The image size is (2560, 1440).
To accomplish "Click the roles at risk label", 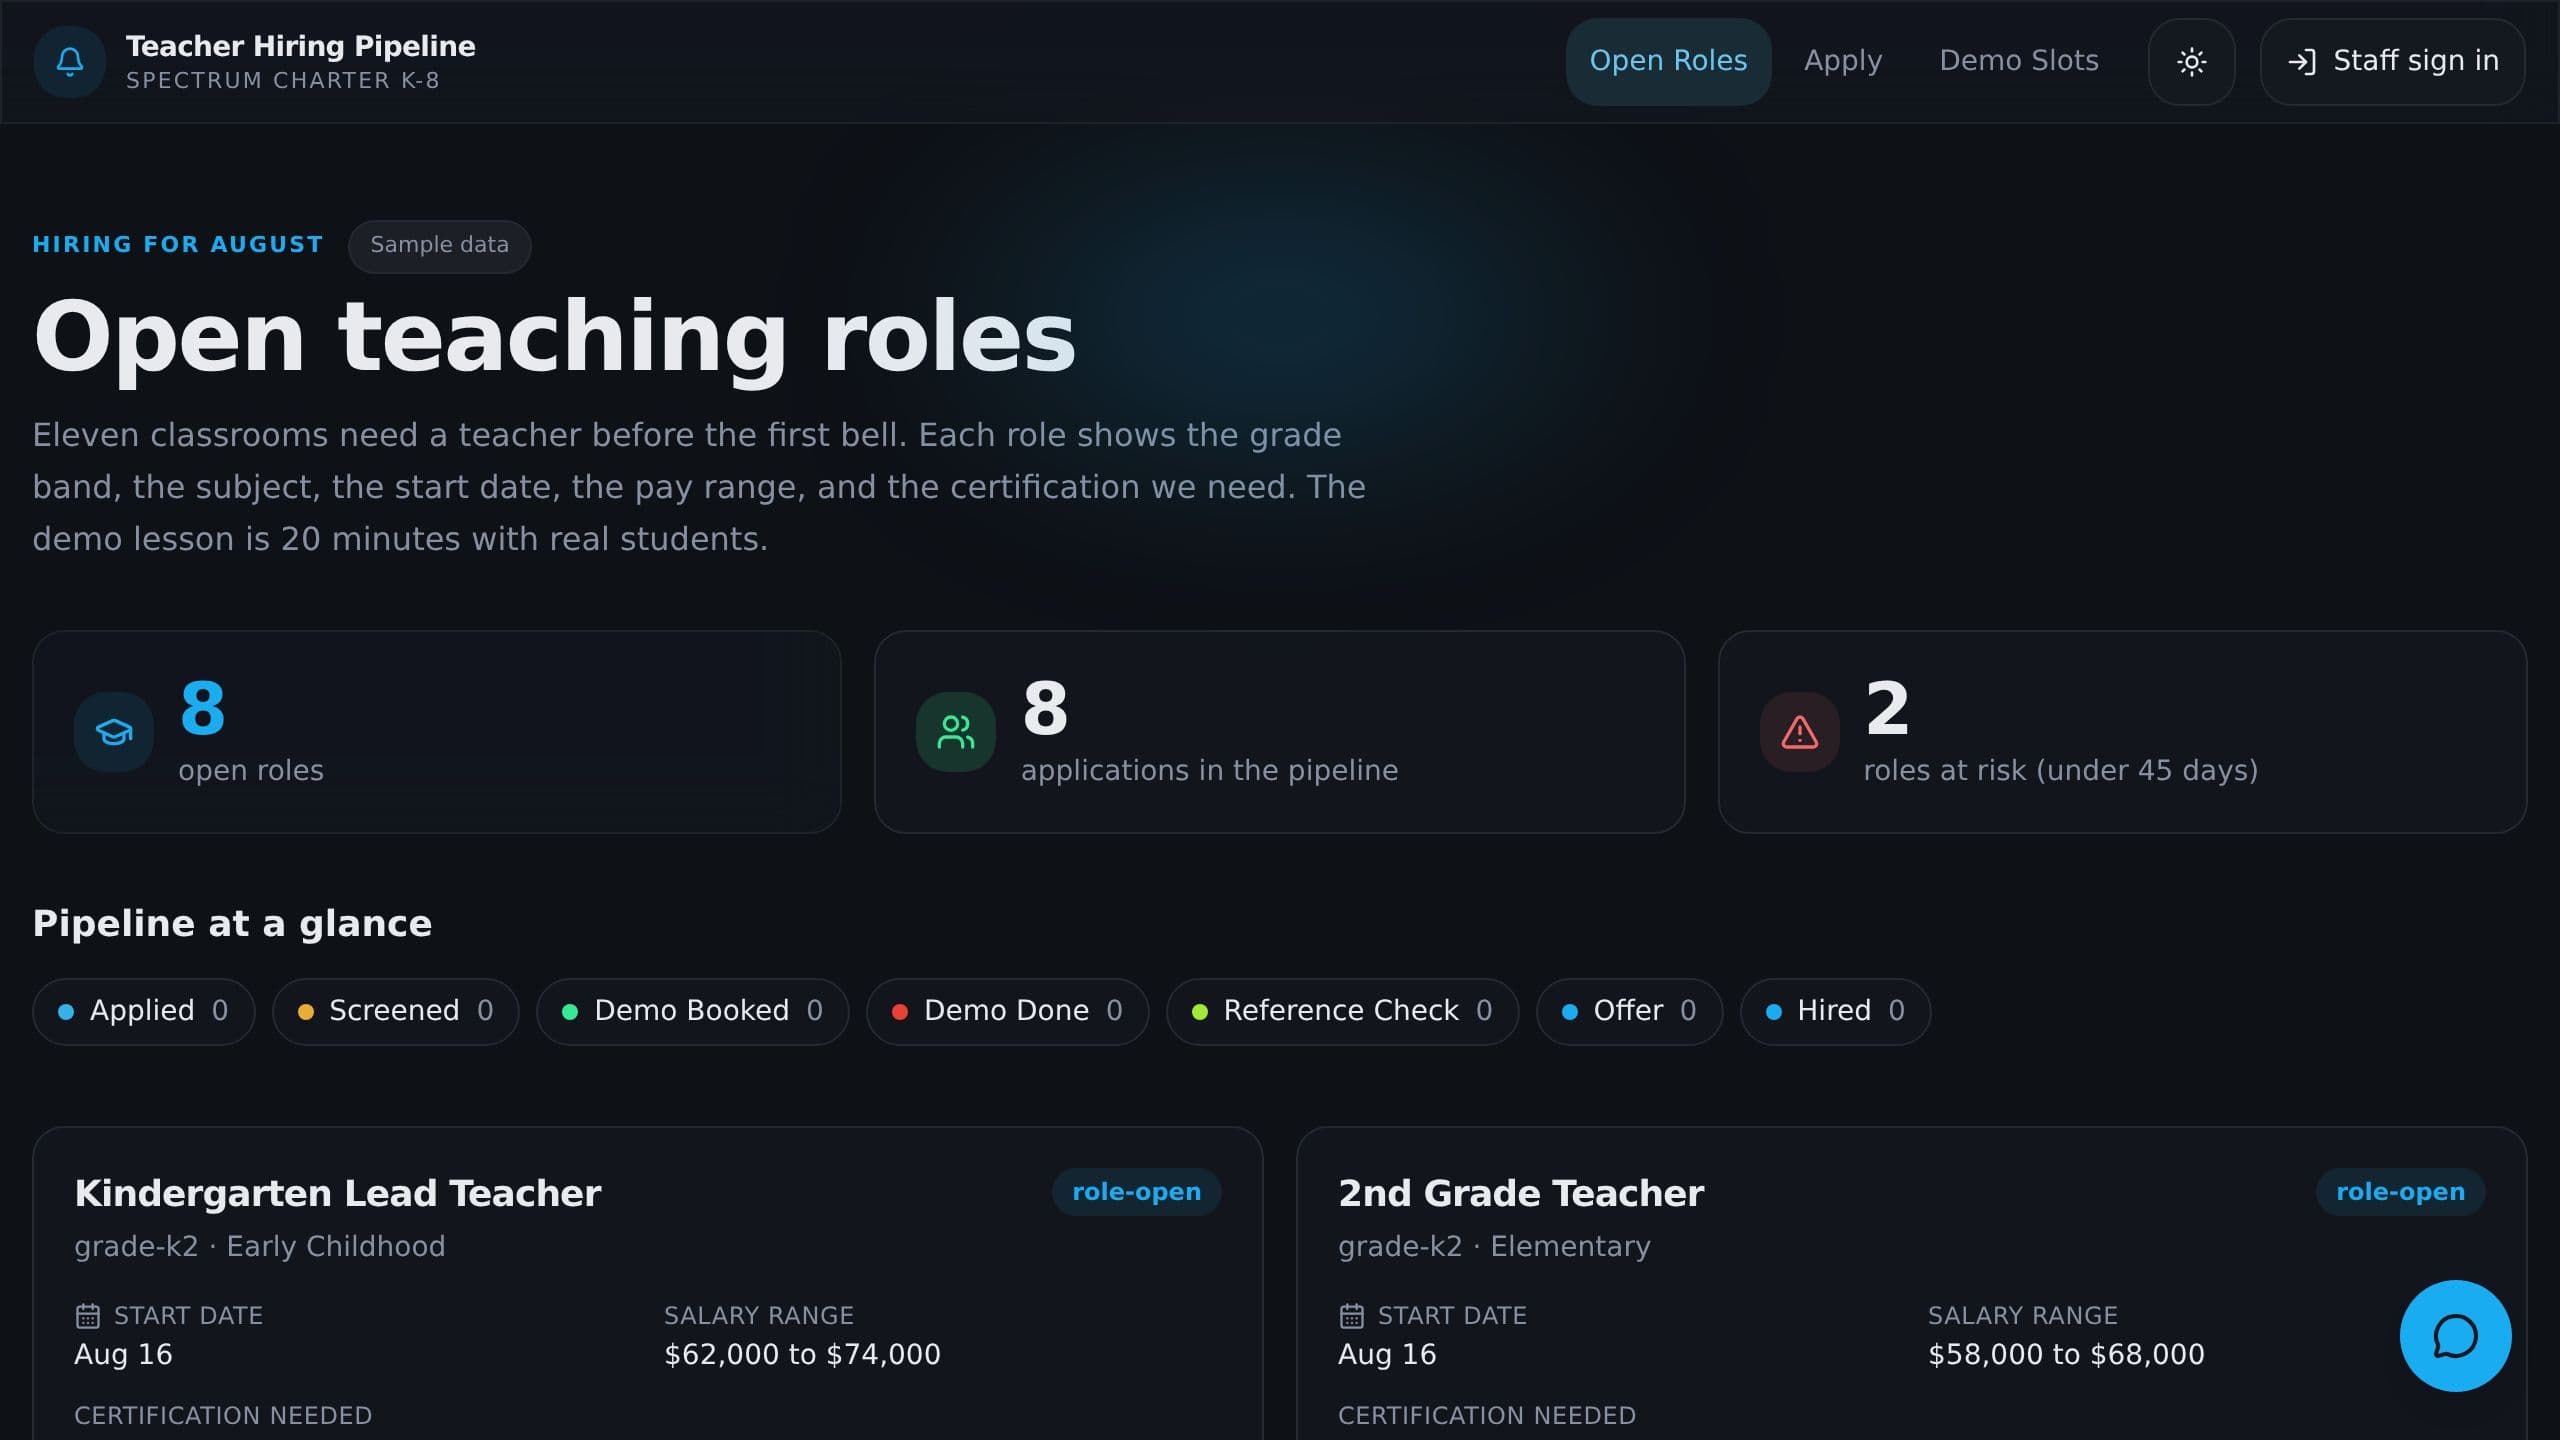I will tap(2060, 771).
